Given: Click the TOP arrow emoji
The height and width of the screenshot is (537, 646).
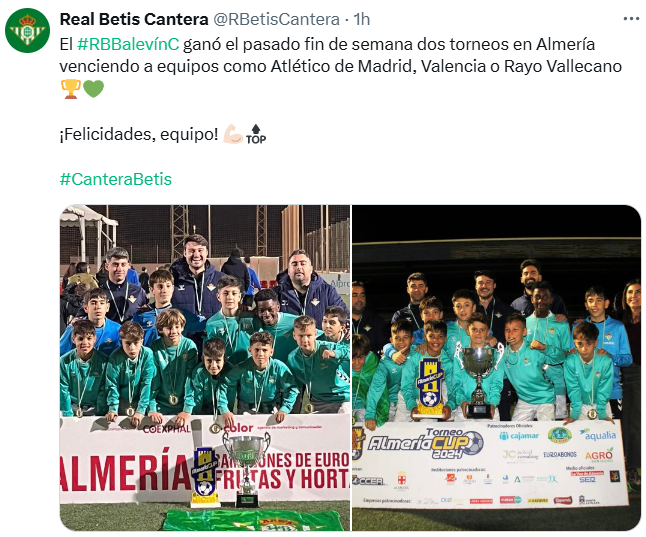Looking at the screenshot, I should [x=256, y=134].
